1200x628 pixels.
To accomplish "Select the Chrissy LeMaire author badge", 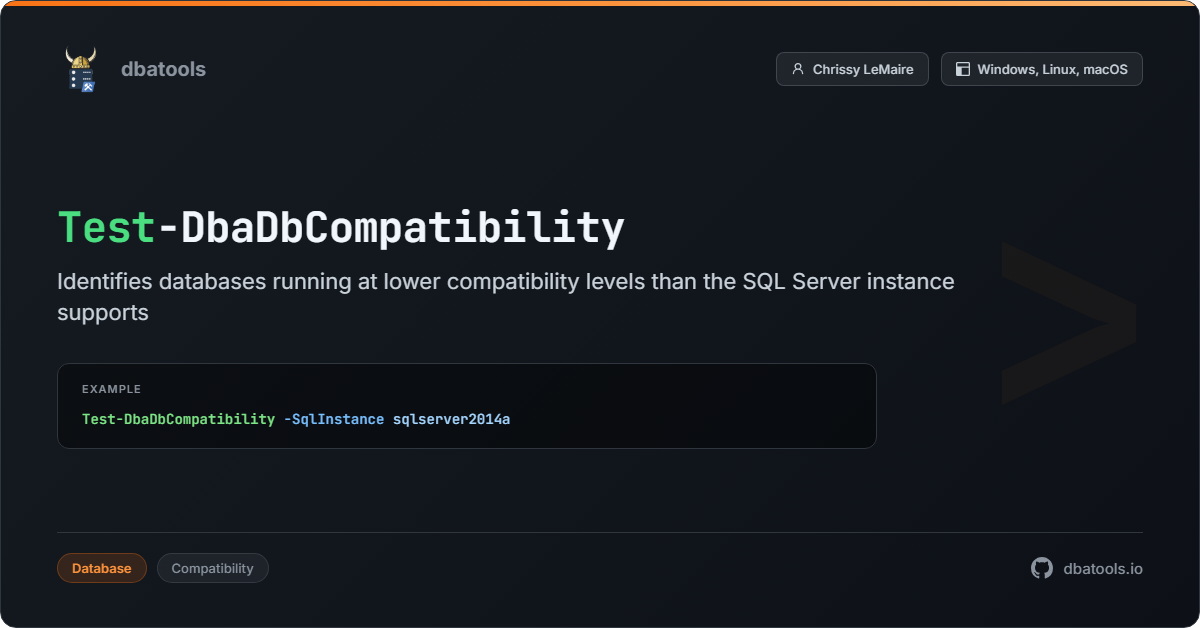I will pos(852,69).
